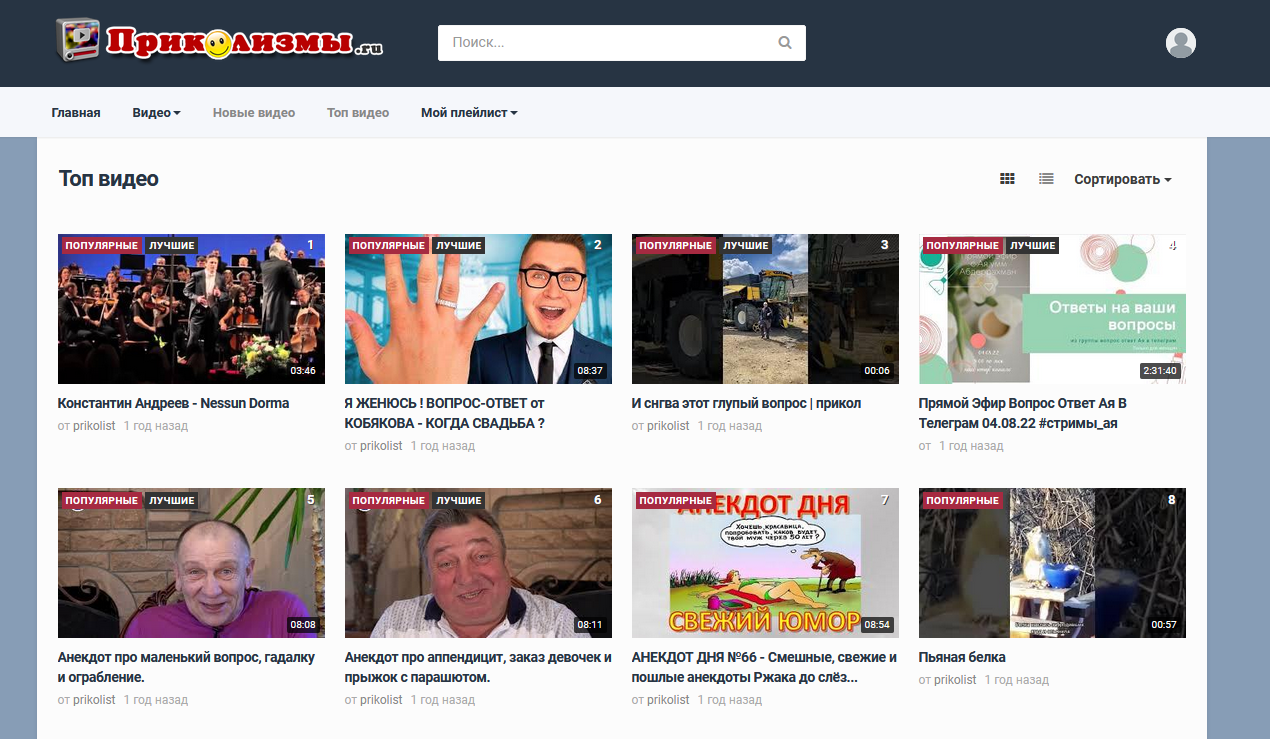Click the 00:57 duration label
This screenshot has height=739, width=1270.
(x=1164, y=625)
